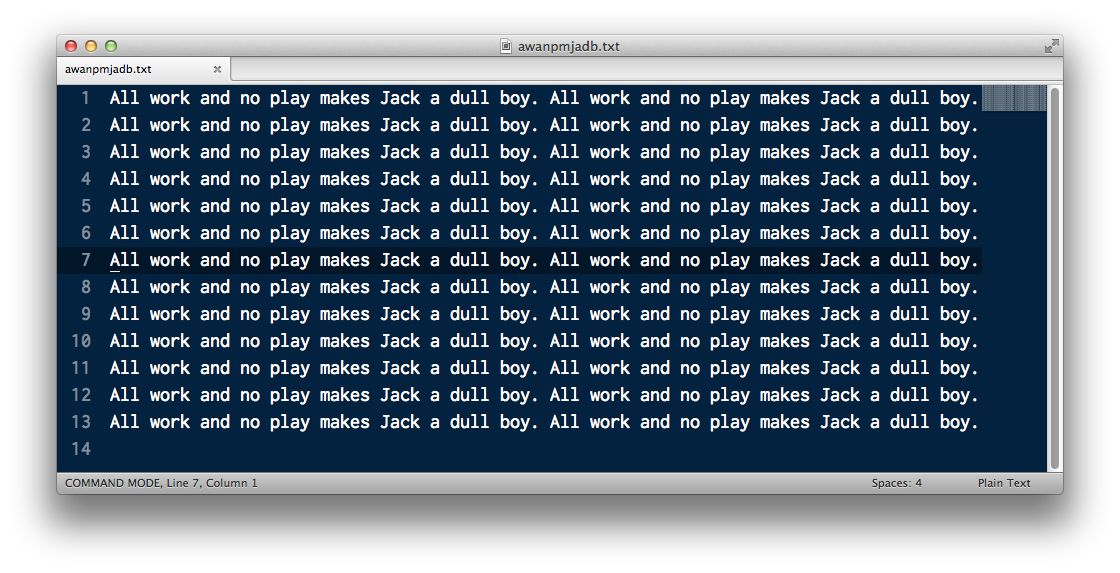
Task: Click the highlighted line number 7
Action: [x=86, y=260]
